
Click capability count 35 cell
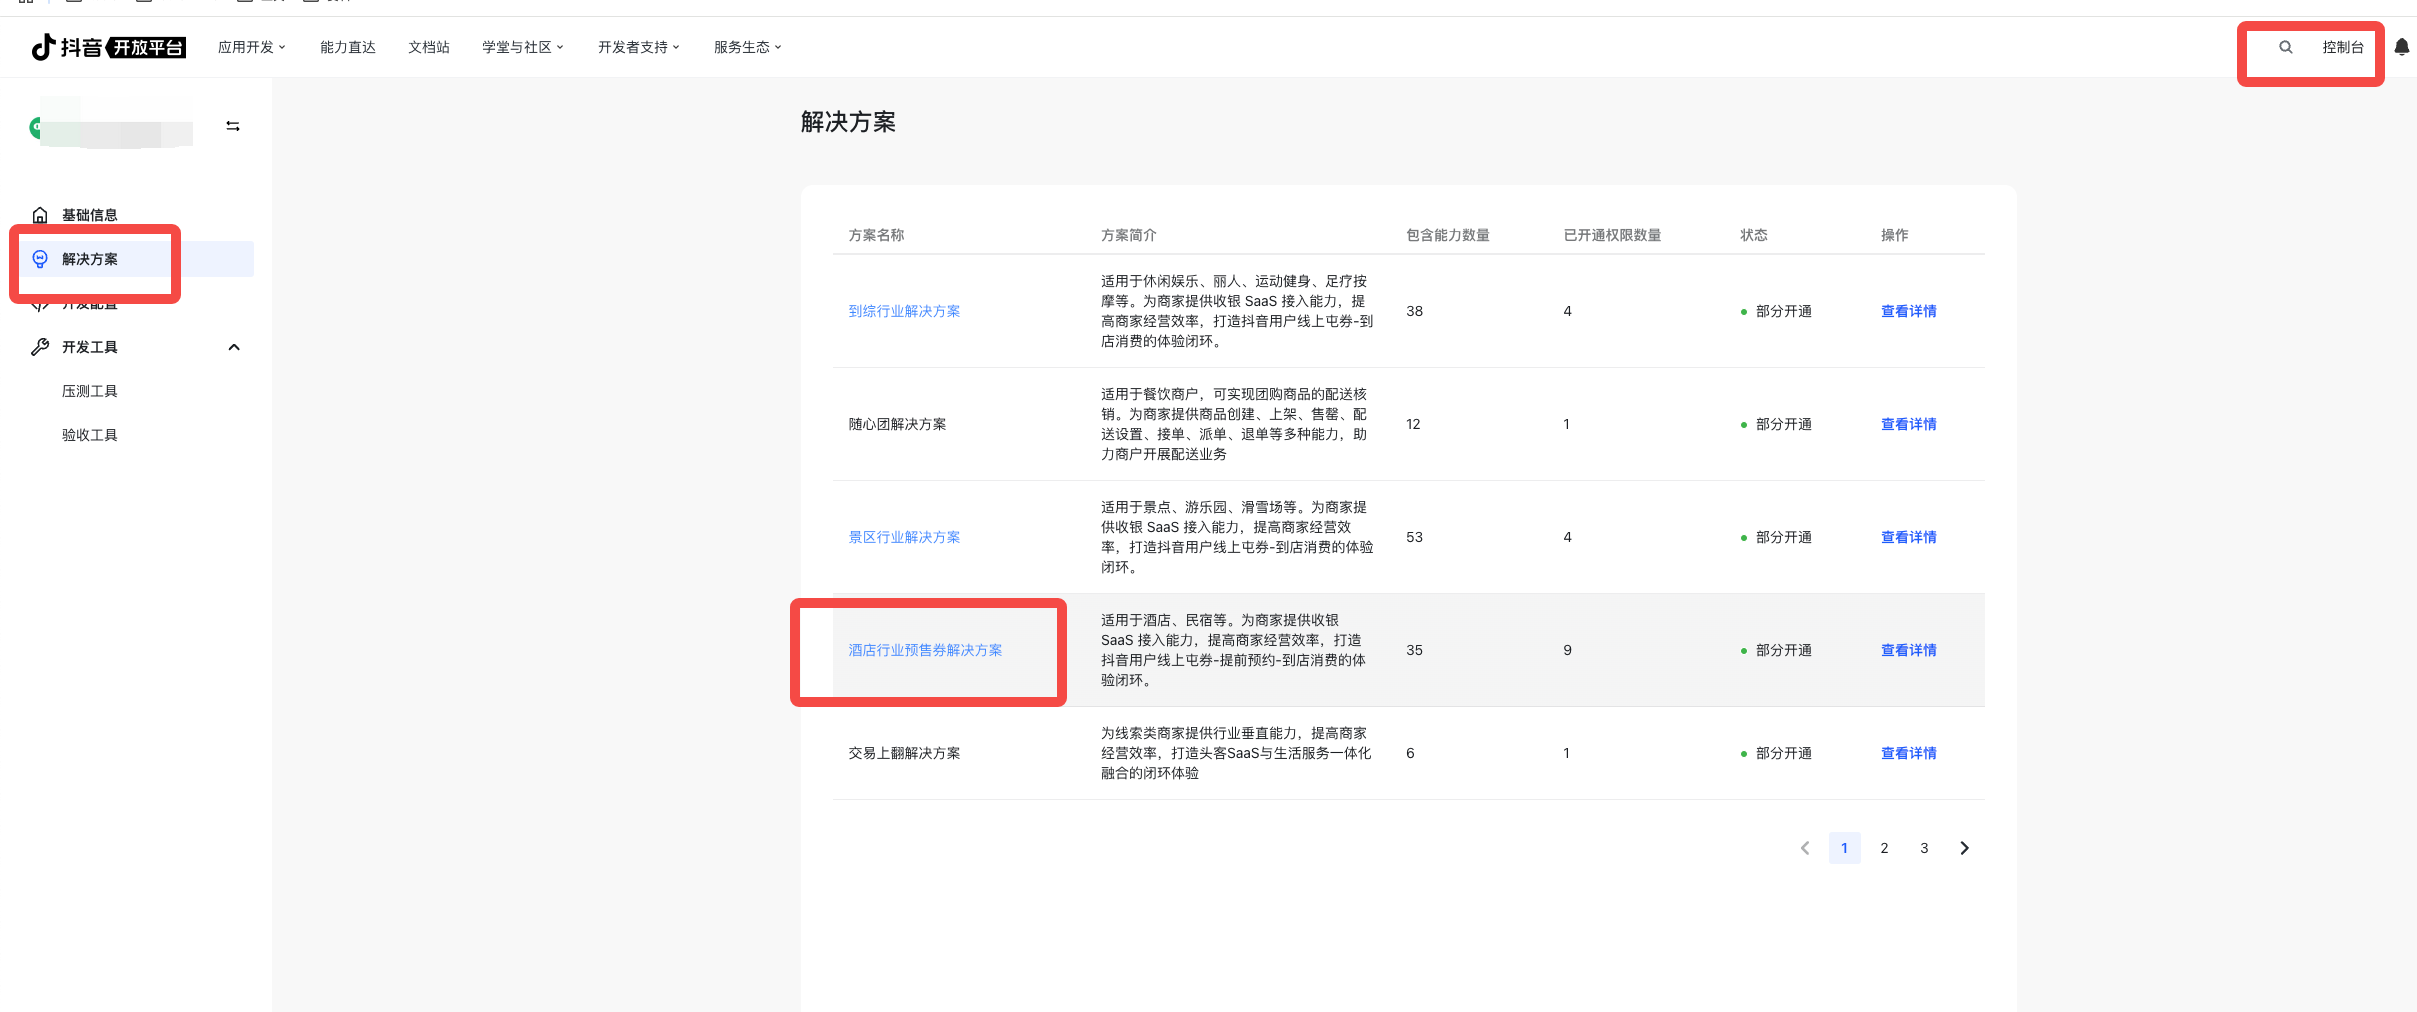1414,650
